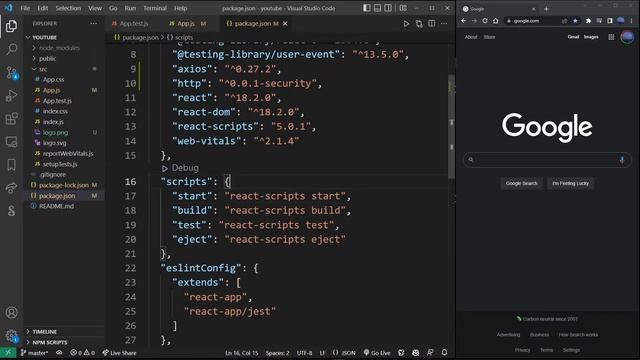Open the Search view in activity bar

[11, 49]
